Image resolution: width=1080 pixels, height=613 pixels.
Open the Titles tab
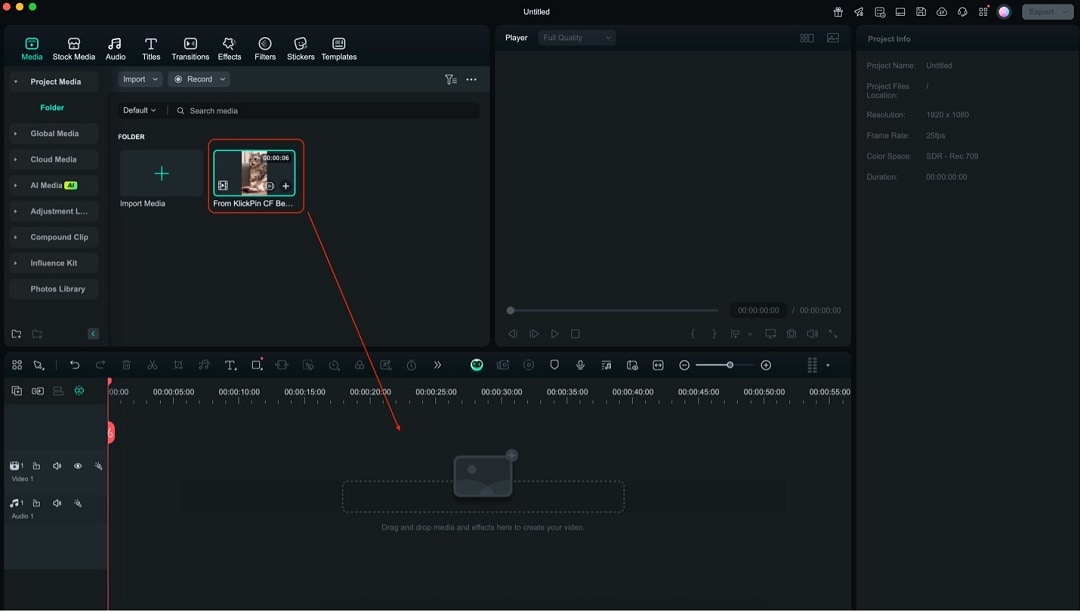[x=151, y=49]
